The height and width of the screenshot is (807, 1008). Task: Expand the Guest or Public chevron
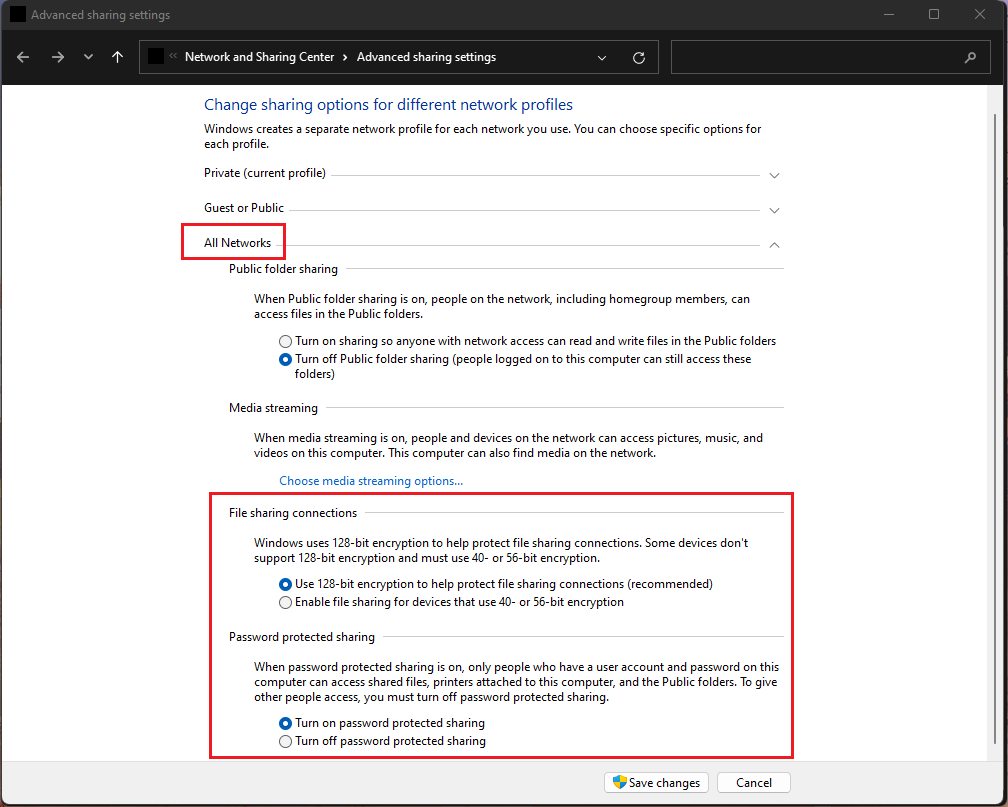point(774,211)
